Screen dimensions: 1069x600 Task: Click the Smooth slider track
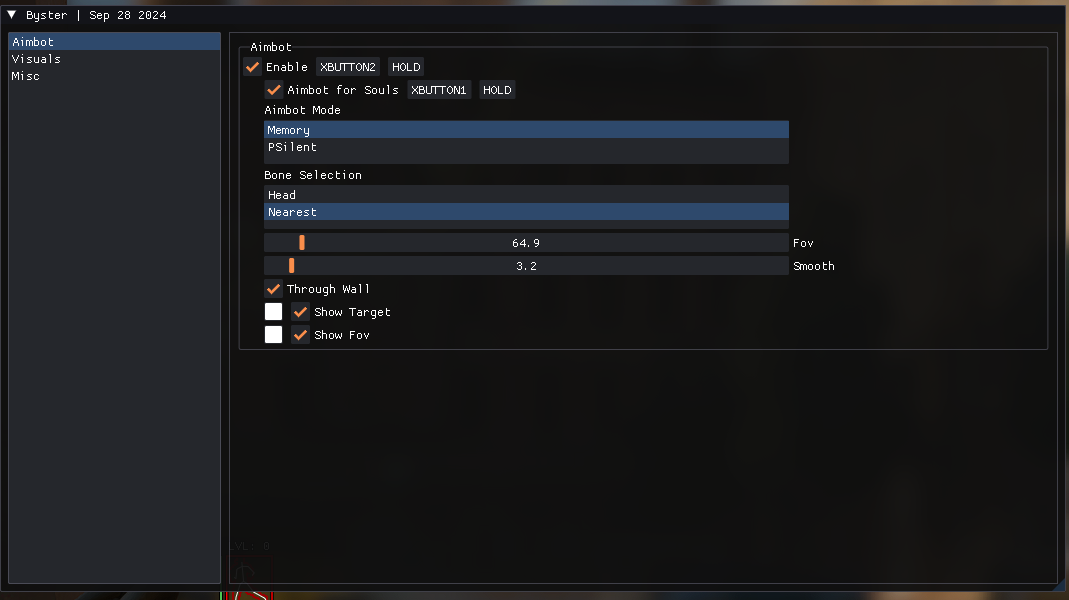pyautogui.click(x=526, y=266)
